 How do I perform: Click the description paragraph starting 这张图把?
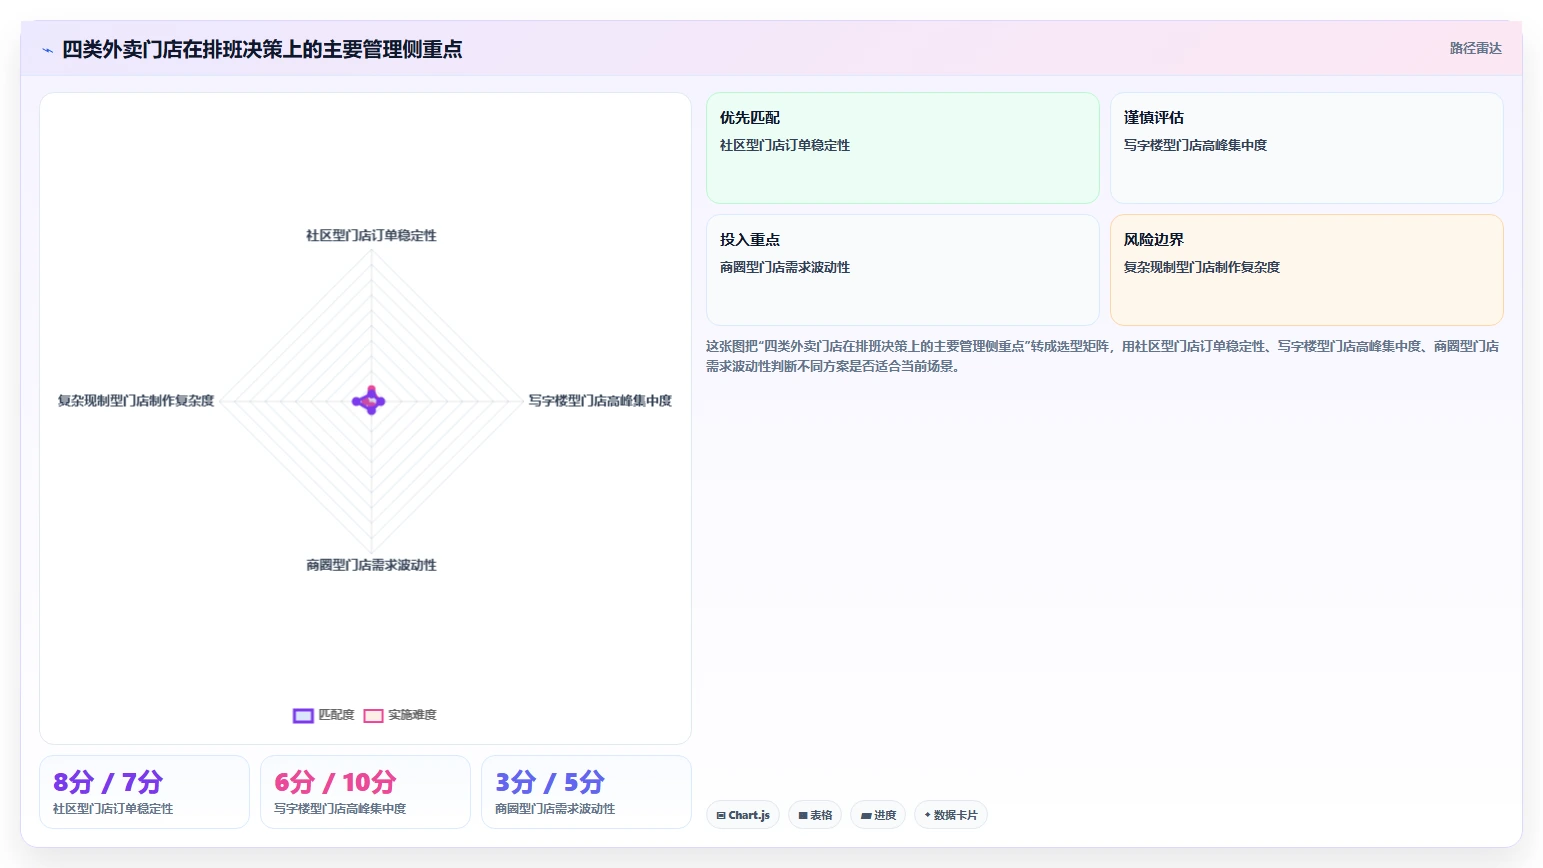click(x=1102, y=356)
